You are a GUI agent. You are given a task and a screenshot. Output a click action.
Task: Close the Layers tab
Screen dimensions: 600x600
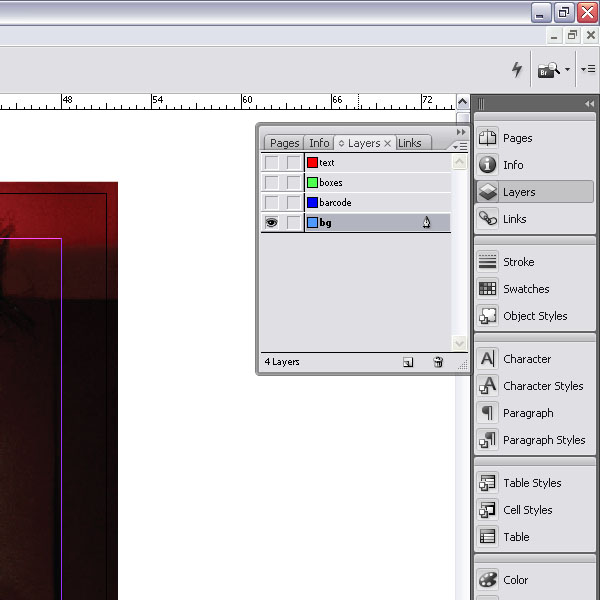[388, 143]
